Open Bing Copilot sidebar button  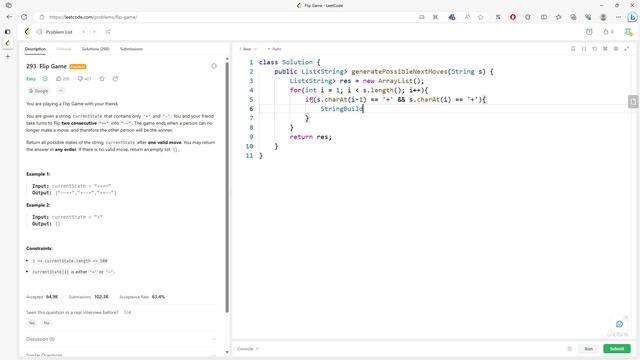[x=633, y=17]
